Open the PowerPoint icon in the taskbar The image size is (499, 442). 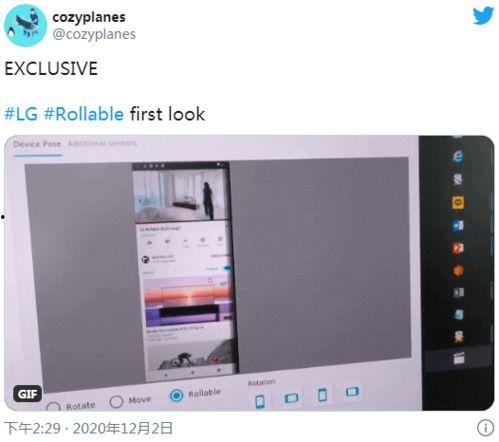(x=458, y=248)
